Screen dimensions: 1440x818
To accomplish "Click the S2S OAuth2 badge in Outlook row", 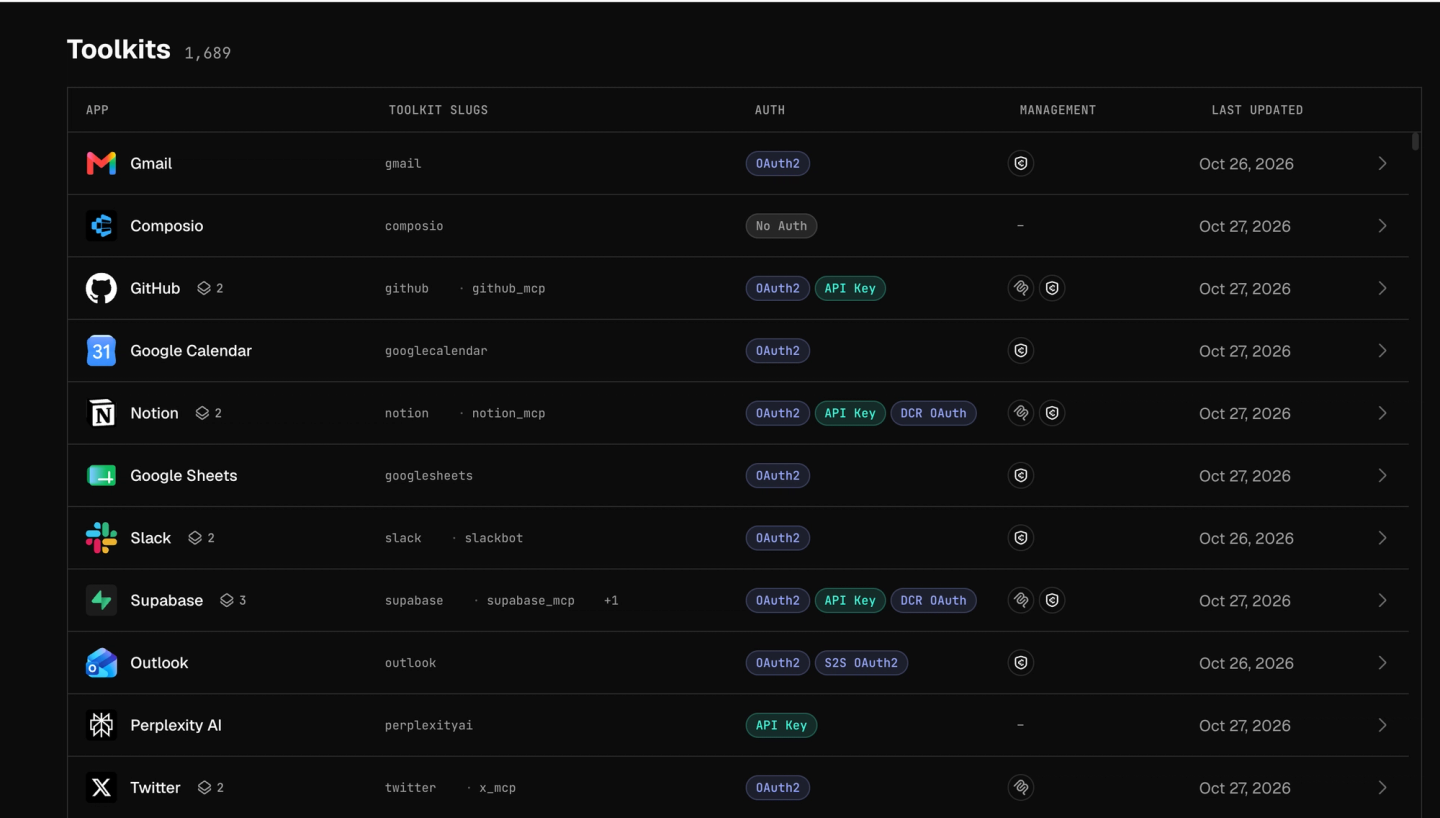I will click(x=861, y=663).
